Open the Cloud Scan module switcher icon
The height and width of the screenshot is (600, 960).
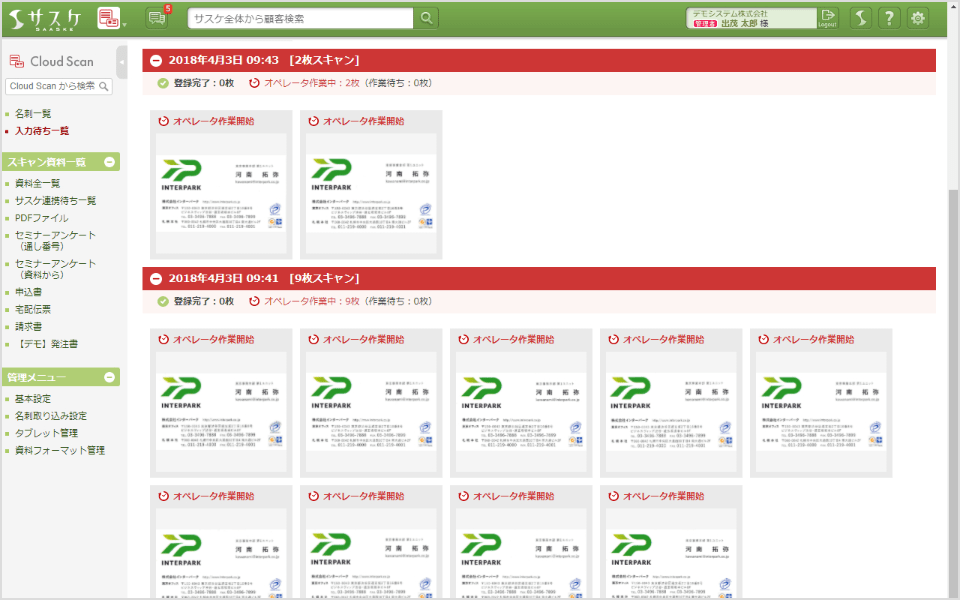point(108,18)
